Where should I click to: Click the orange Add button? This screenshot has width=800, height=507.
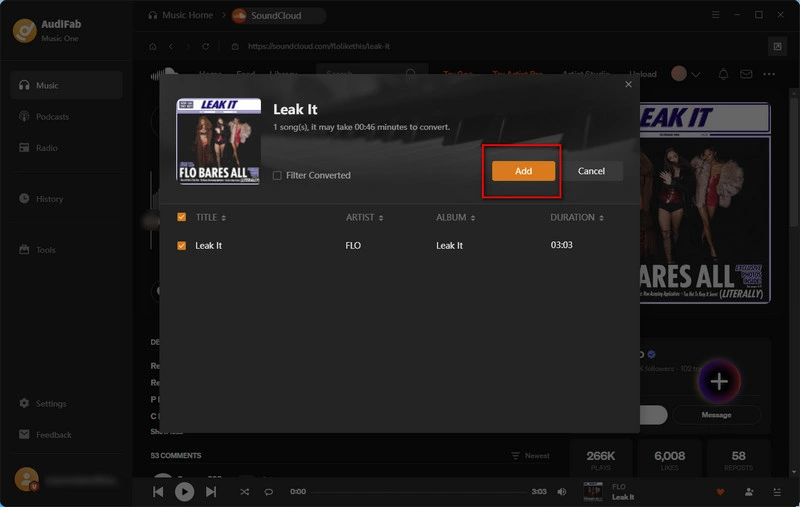523,171
